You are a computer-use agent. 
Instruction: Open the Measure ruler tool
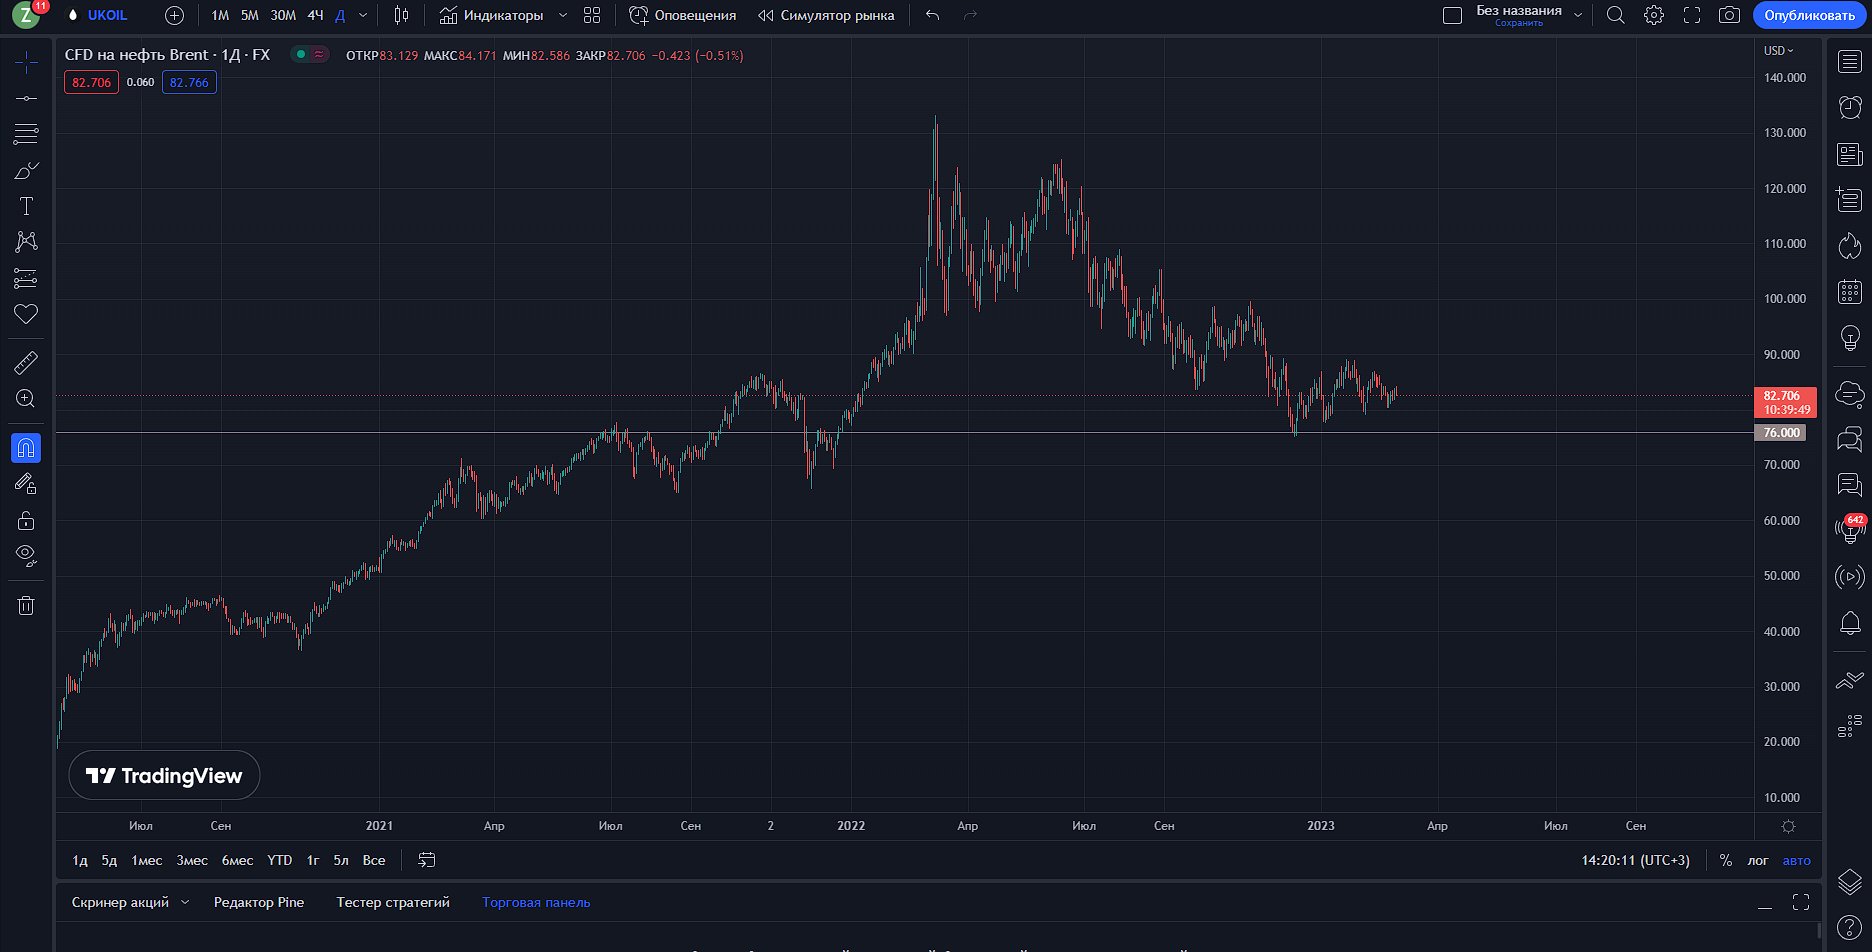[x=26, y=362]
